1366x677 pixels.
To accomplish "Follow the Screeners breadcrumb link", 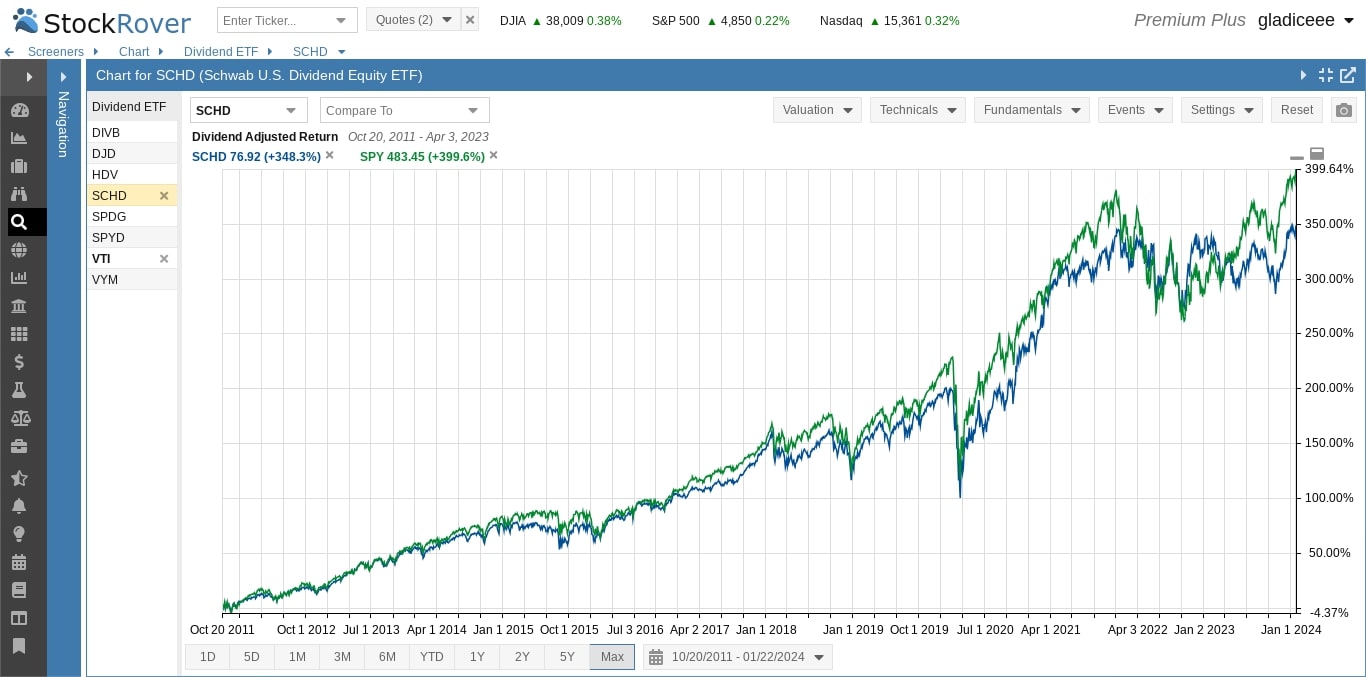I will coord(55,51).
